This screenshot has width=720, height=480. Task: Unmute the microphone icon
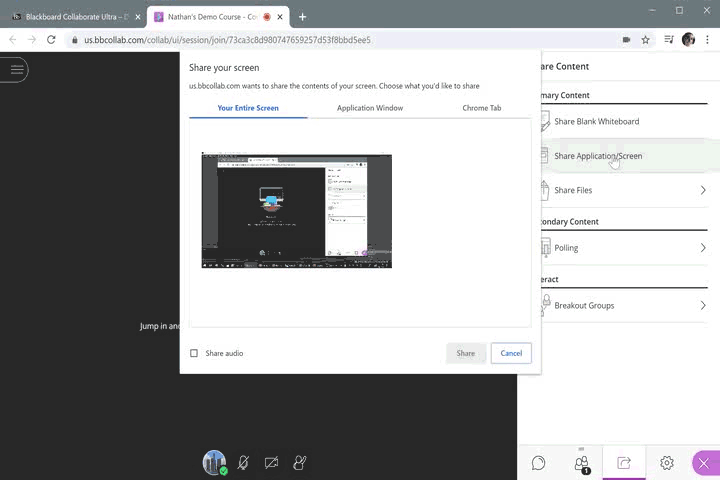243,463
